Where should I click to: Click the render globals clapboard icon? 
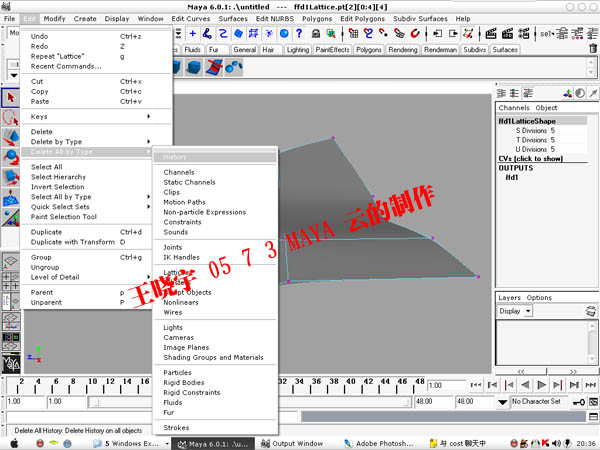(x=524, y=34)
